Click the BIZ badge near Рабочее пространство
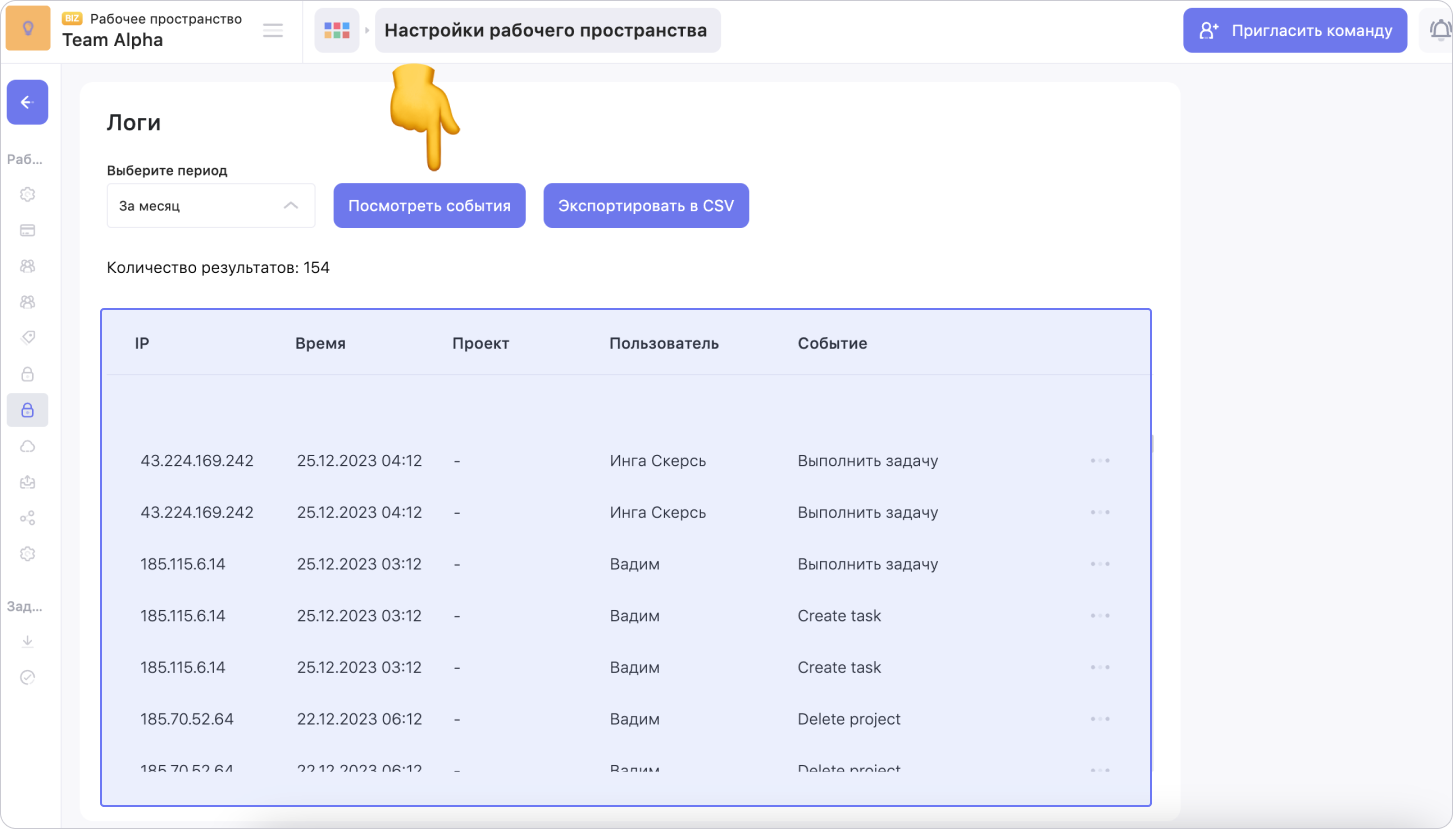 pos(73,18)
